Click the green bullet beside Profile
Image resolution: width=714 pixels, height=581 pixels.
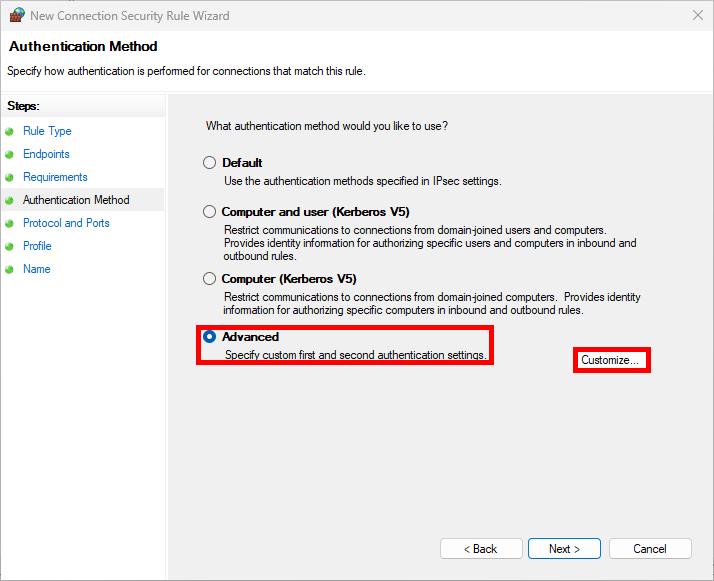(x=10, y=246)
